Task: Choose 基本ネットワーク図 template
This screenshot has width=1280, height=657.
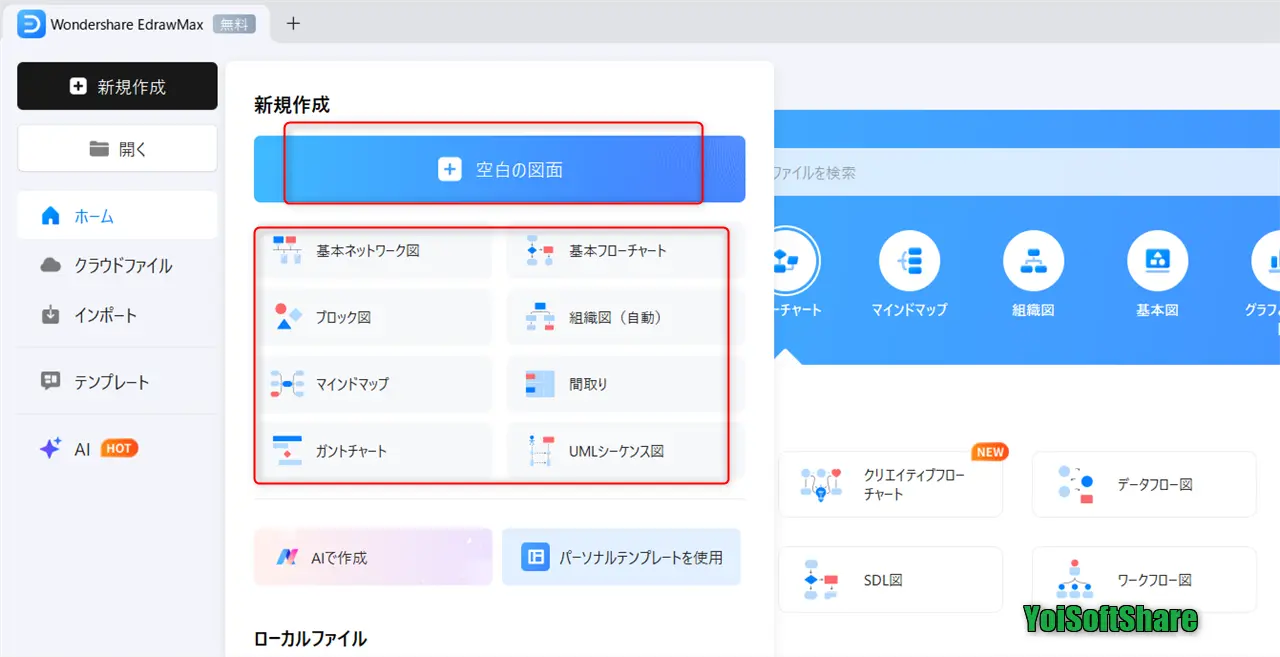Action: [x=372, y=250]
